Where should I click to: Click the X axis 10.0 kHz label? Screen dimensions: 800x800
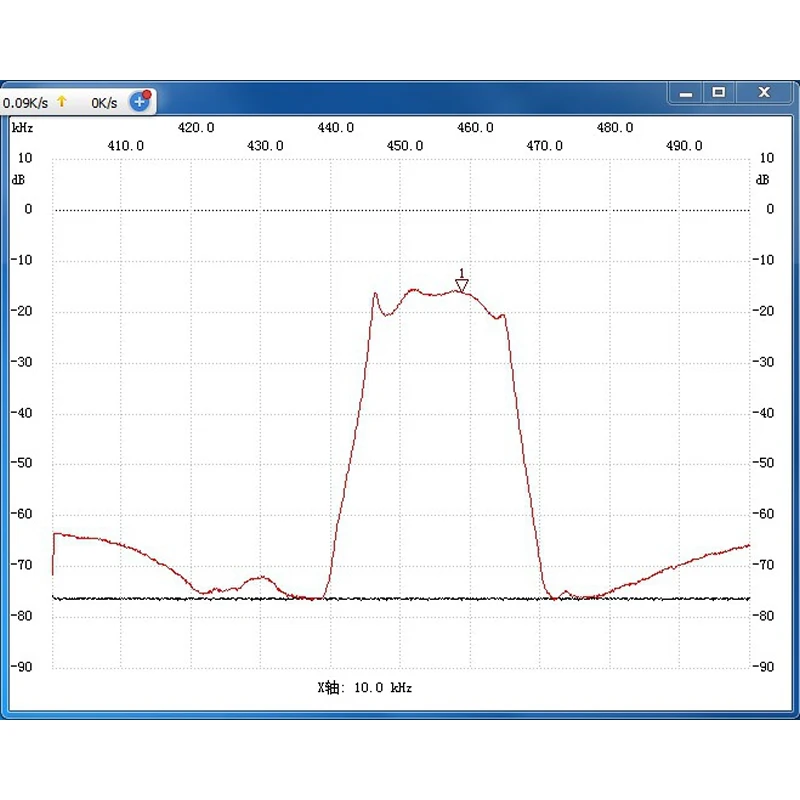[x=364, y=688]
